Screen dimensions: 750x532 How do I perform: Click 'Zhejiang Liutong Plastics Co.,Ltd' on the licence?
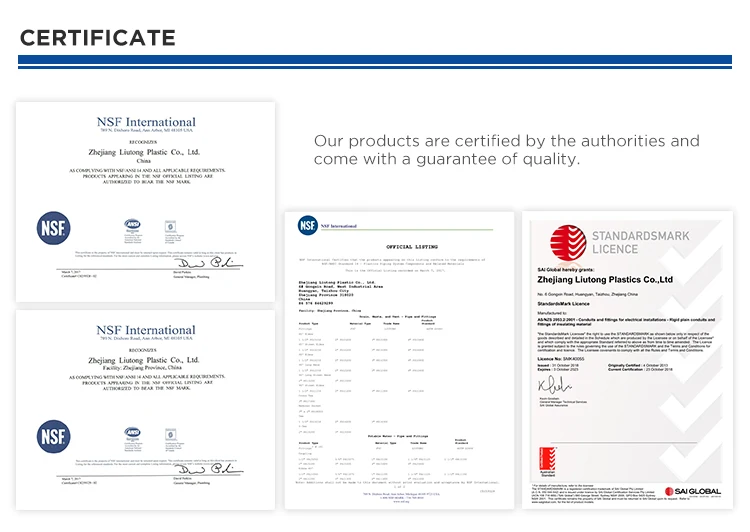click(x=605, y=280)
